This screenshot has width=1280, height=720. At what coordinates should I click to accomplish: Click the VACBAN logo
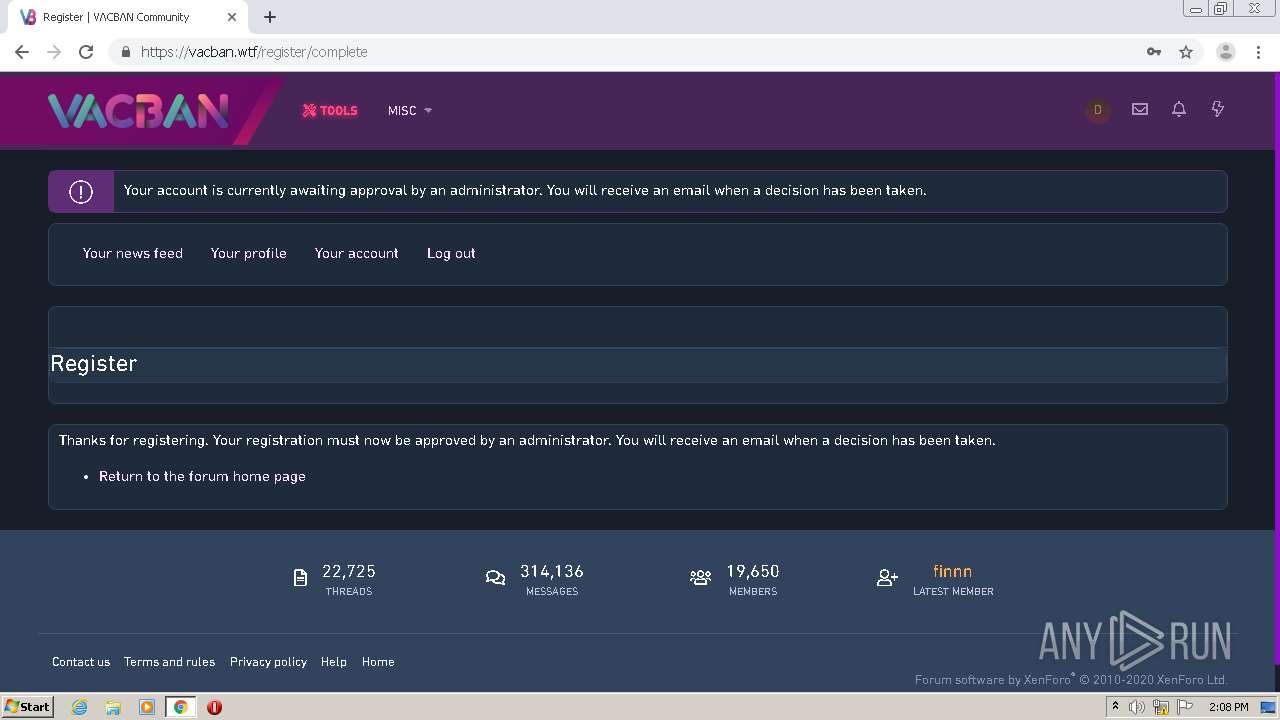tap(138, 111)
